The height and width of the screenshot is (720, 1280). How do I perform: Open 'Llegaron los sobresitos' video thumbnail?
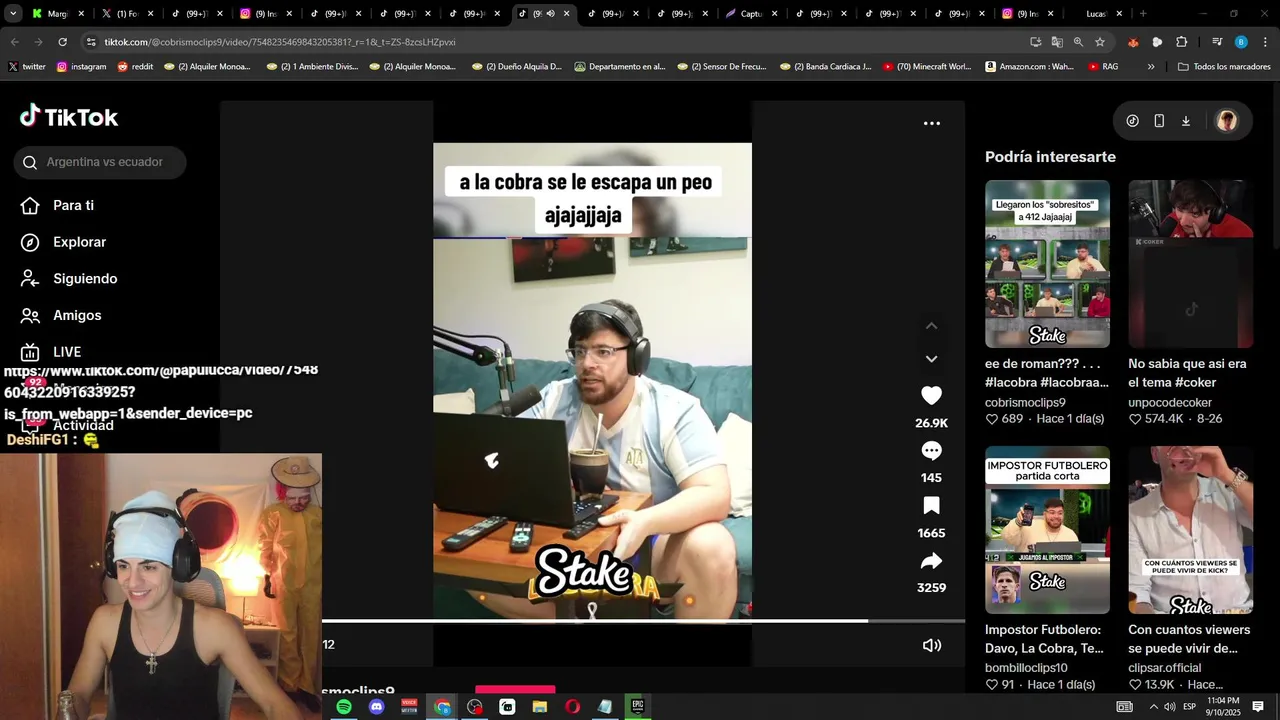(x=1047, y=264)
